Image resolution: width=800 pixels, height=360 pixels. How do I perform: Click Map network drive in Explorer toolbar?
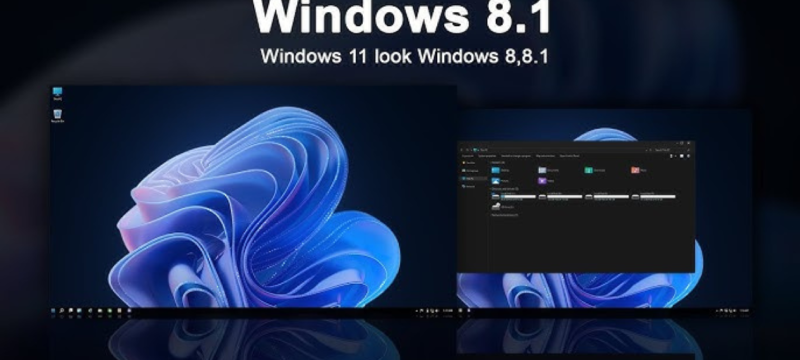[545, 156]
